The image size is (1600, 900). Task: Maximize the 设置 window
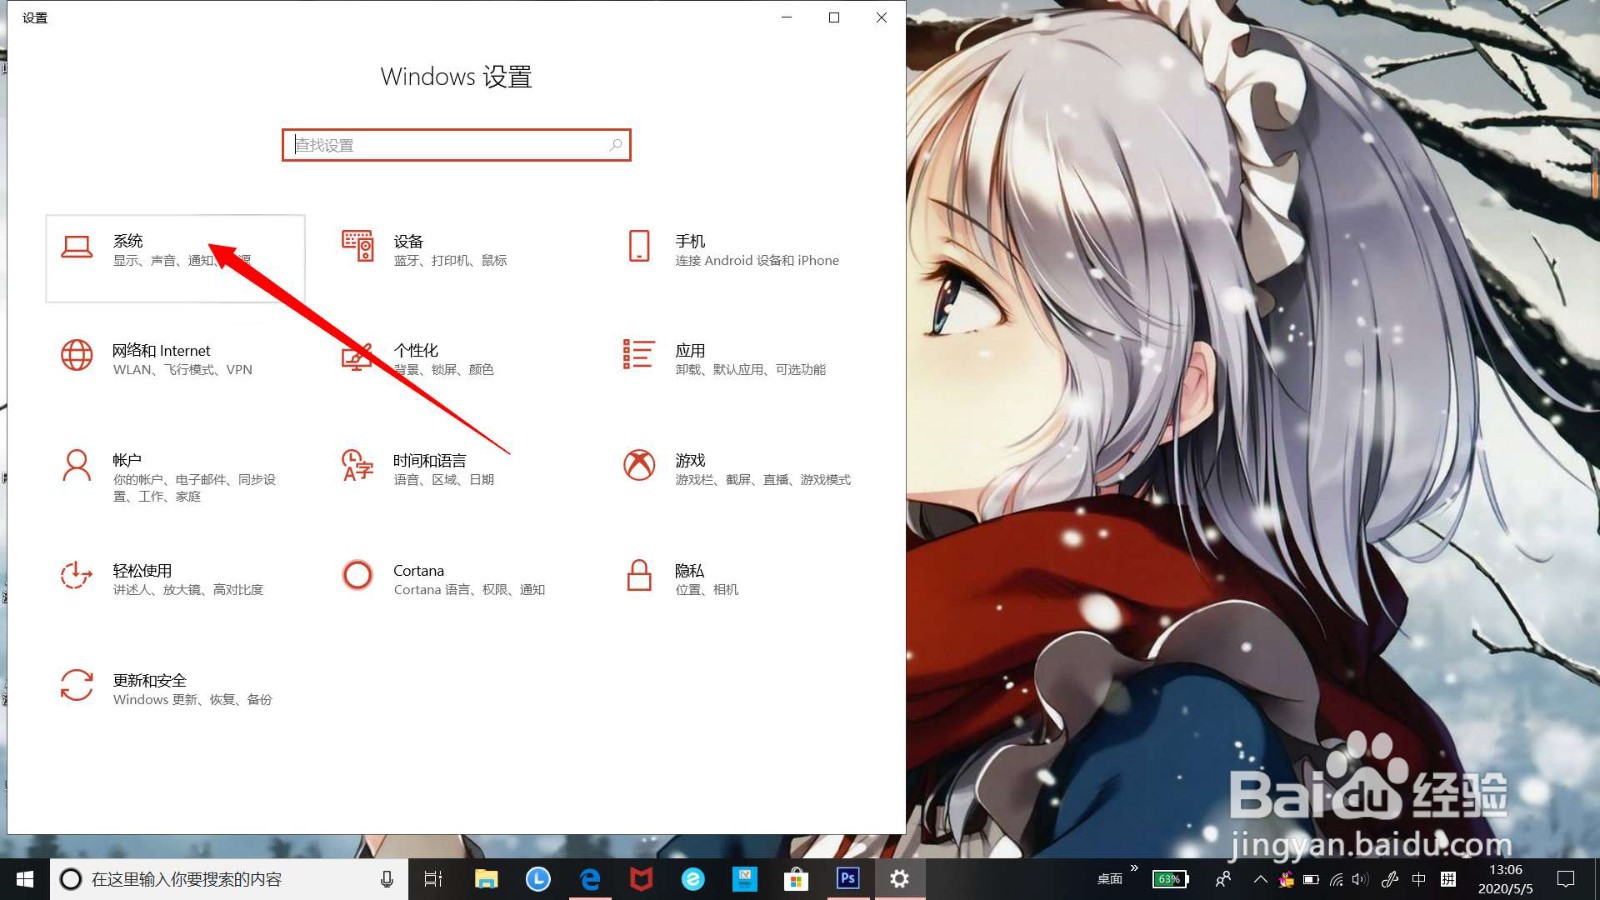click(x=834, y=17)
